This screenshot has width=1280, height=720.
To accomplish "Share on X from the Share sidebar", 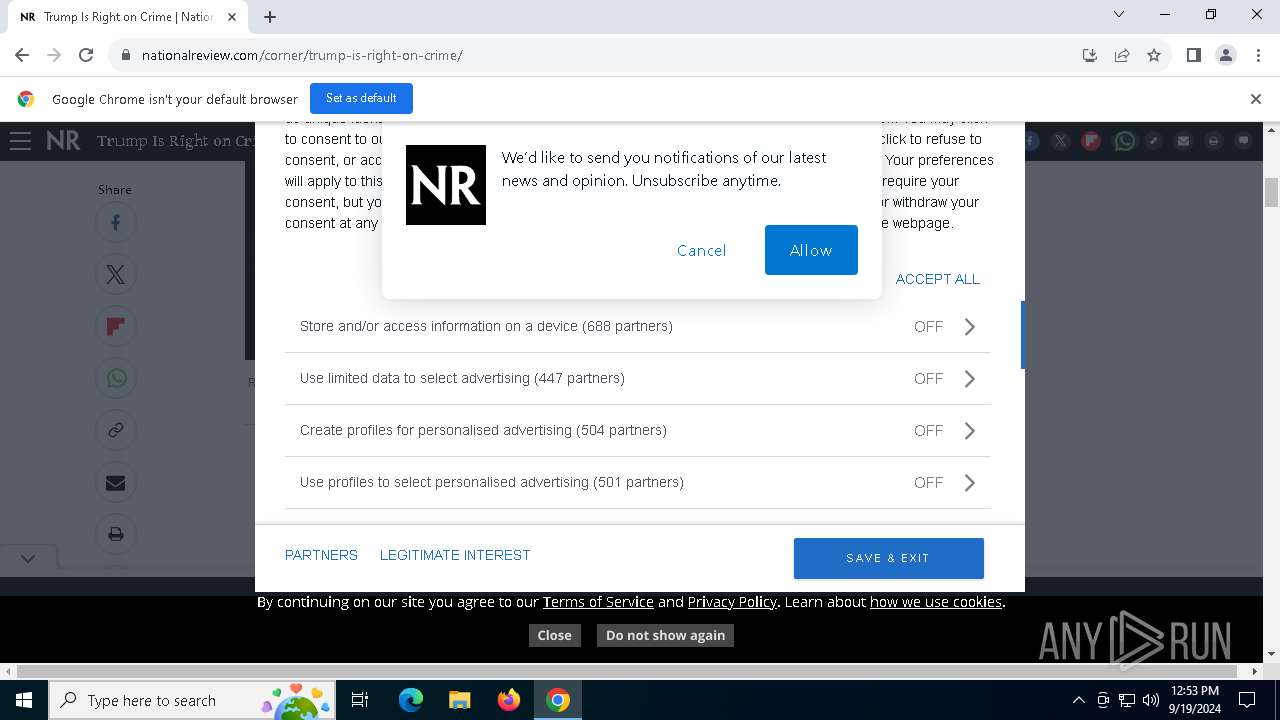I will coord(116,275).
